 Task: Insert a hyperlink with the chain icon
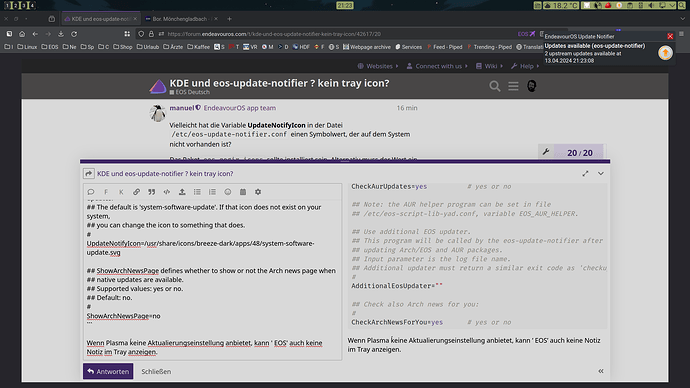tap(136, 192)
